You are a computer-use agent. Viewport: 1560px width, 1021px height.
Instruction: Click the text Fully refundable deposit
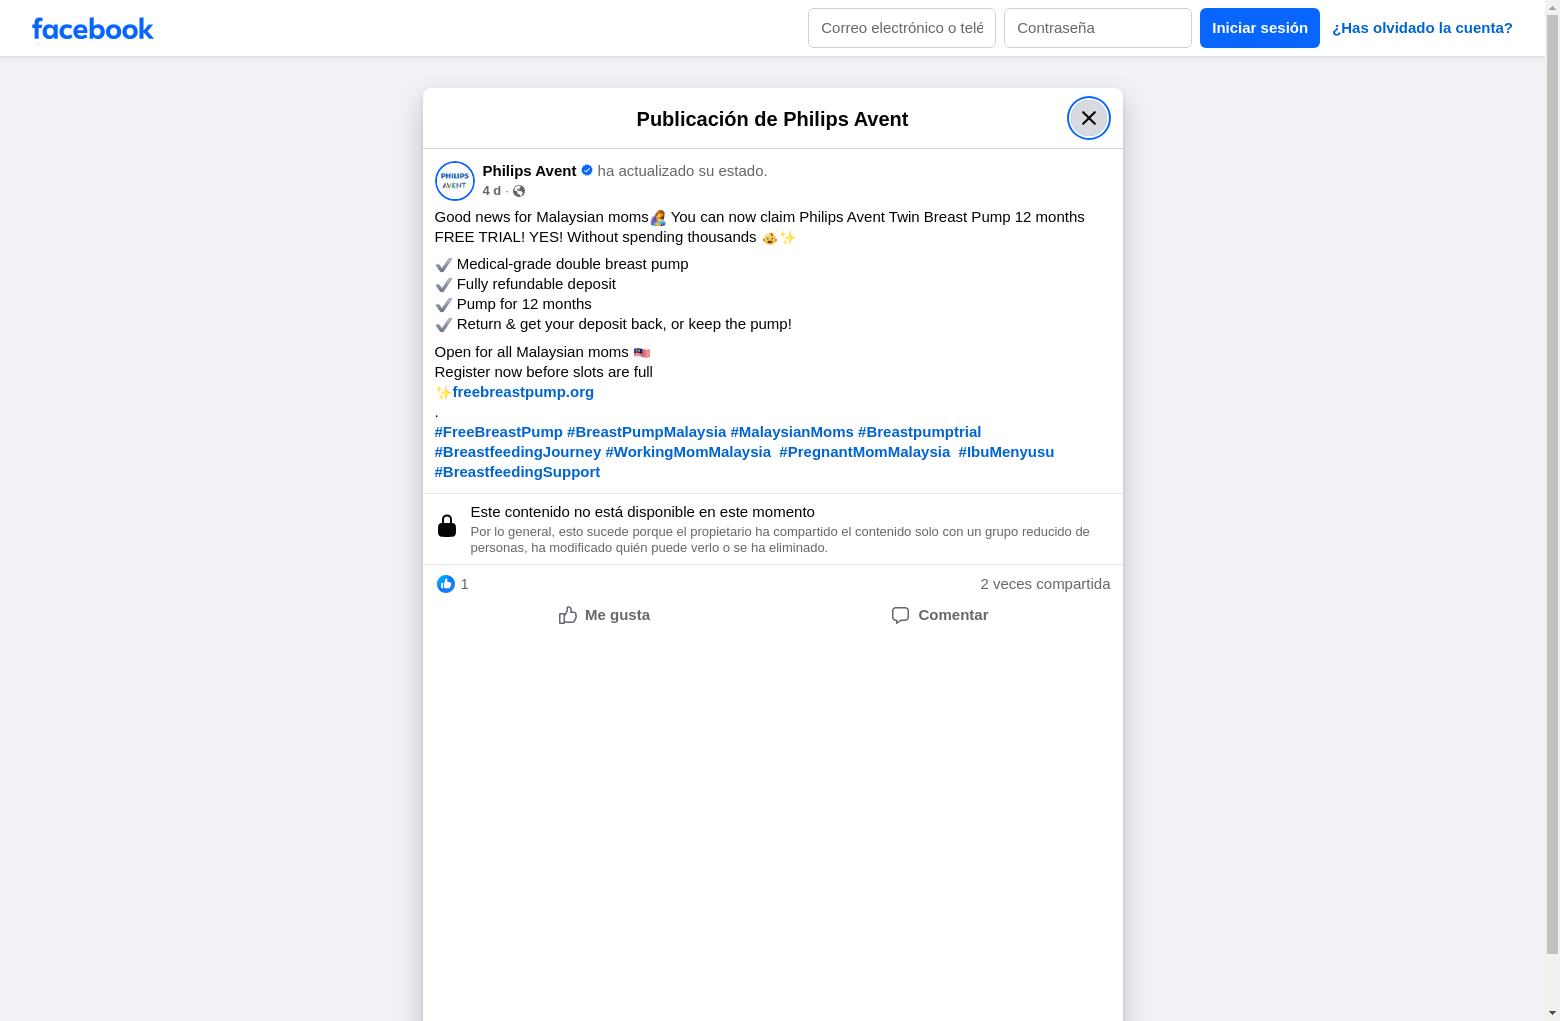[x=536, y=284]
